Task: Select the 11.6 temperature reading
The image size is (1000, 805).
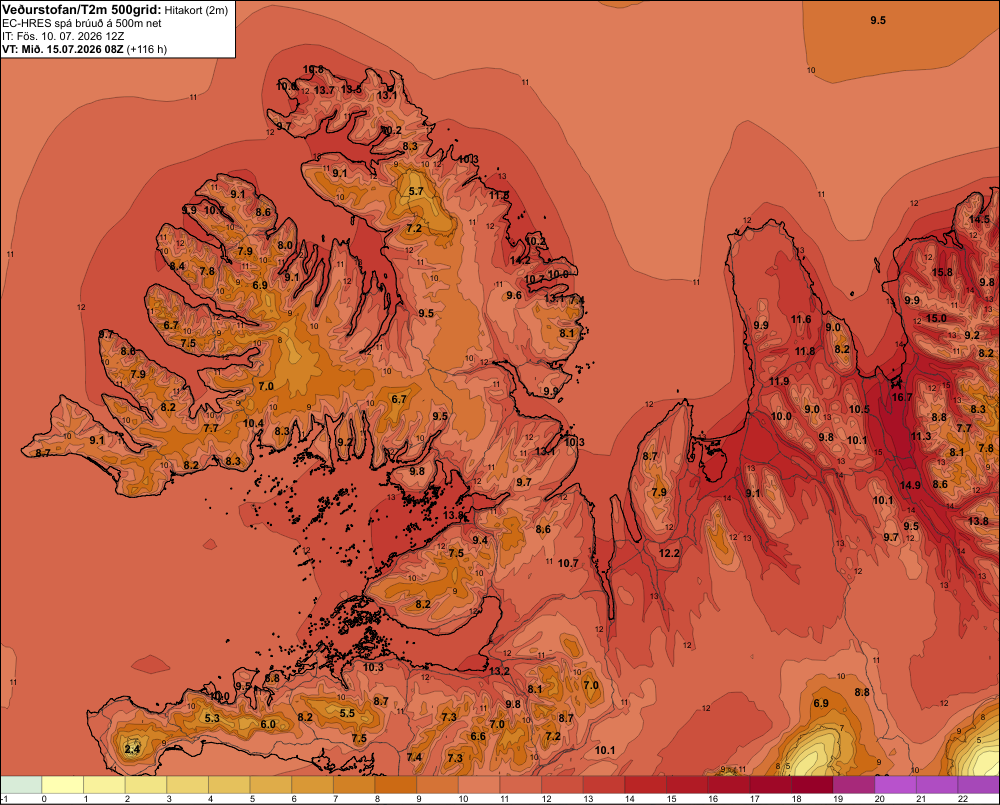Action: [801, 320]
